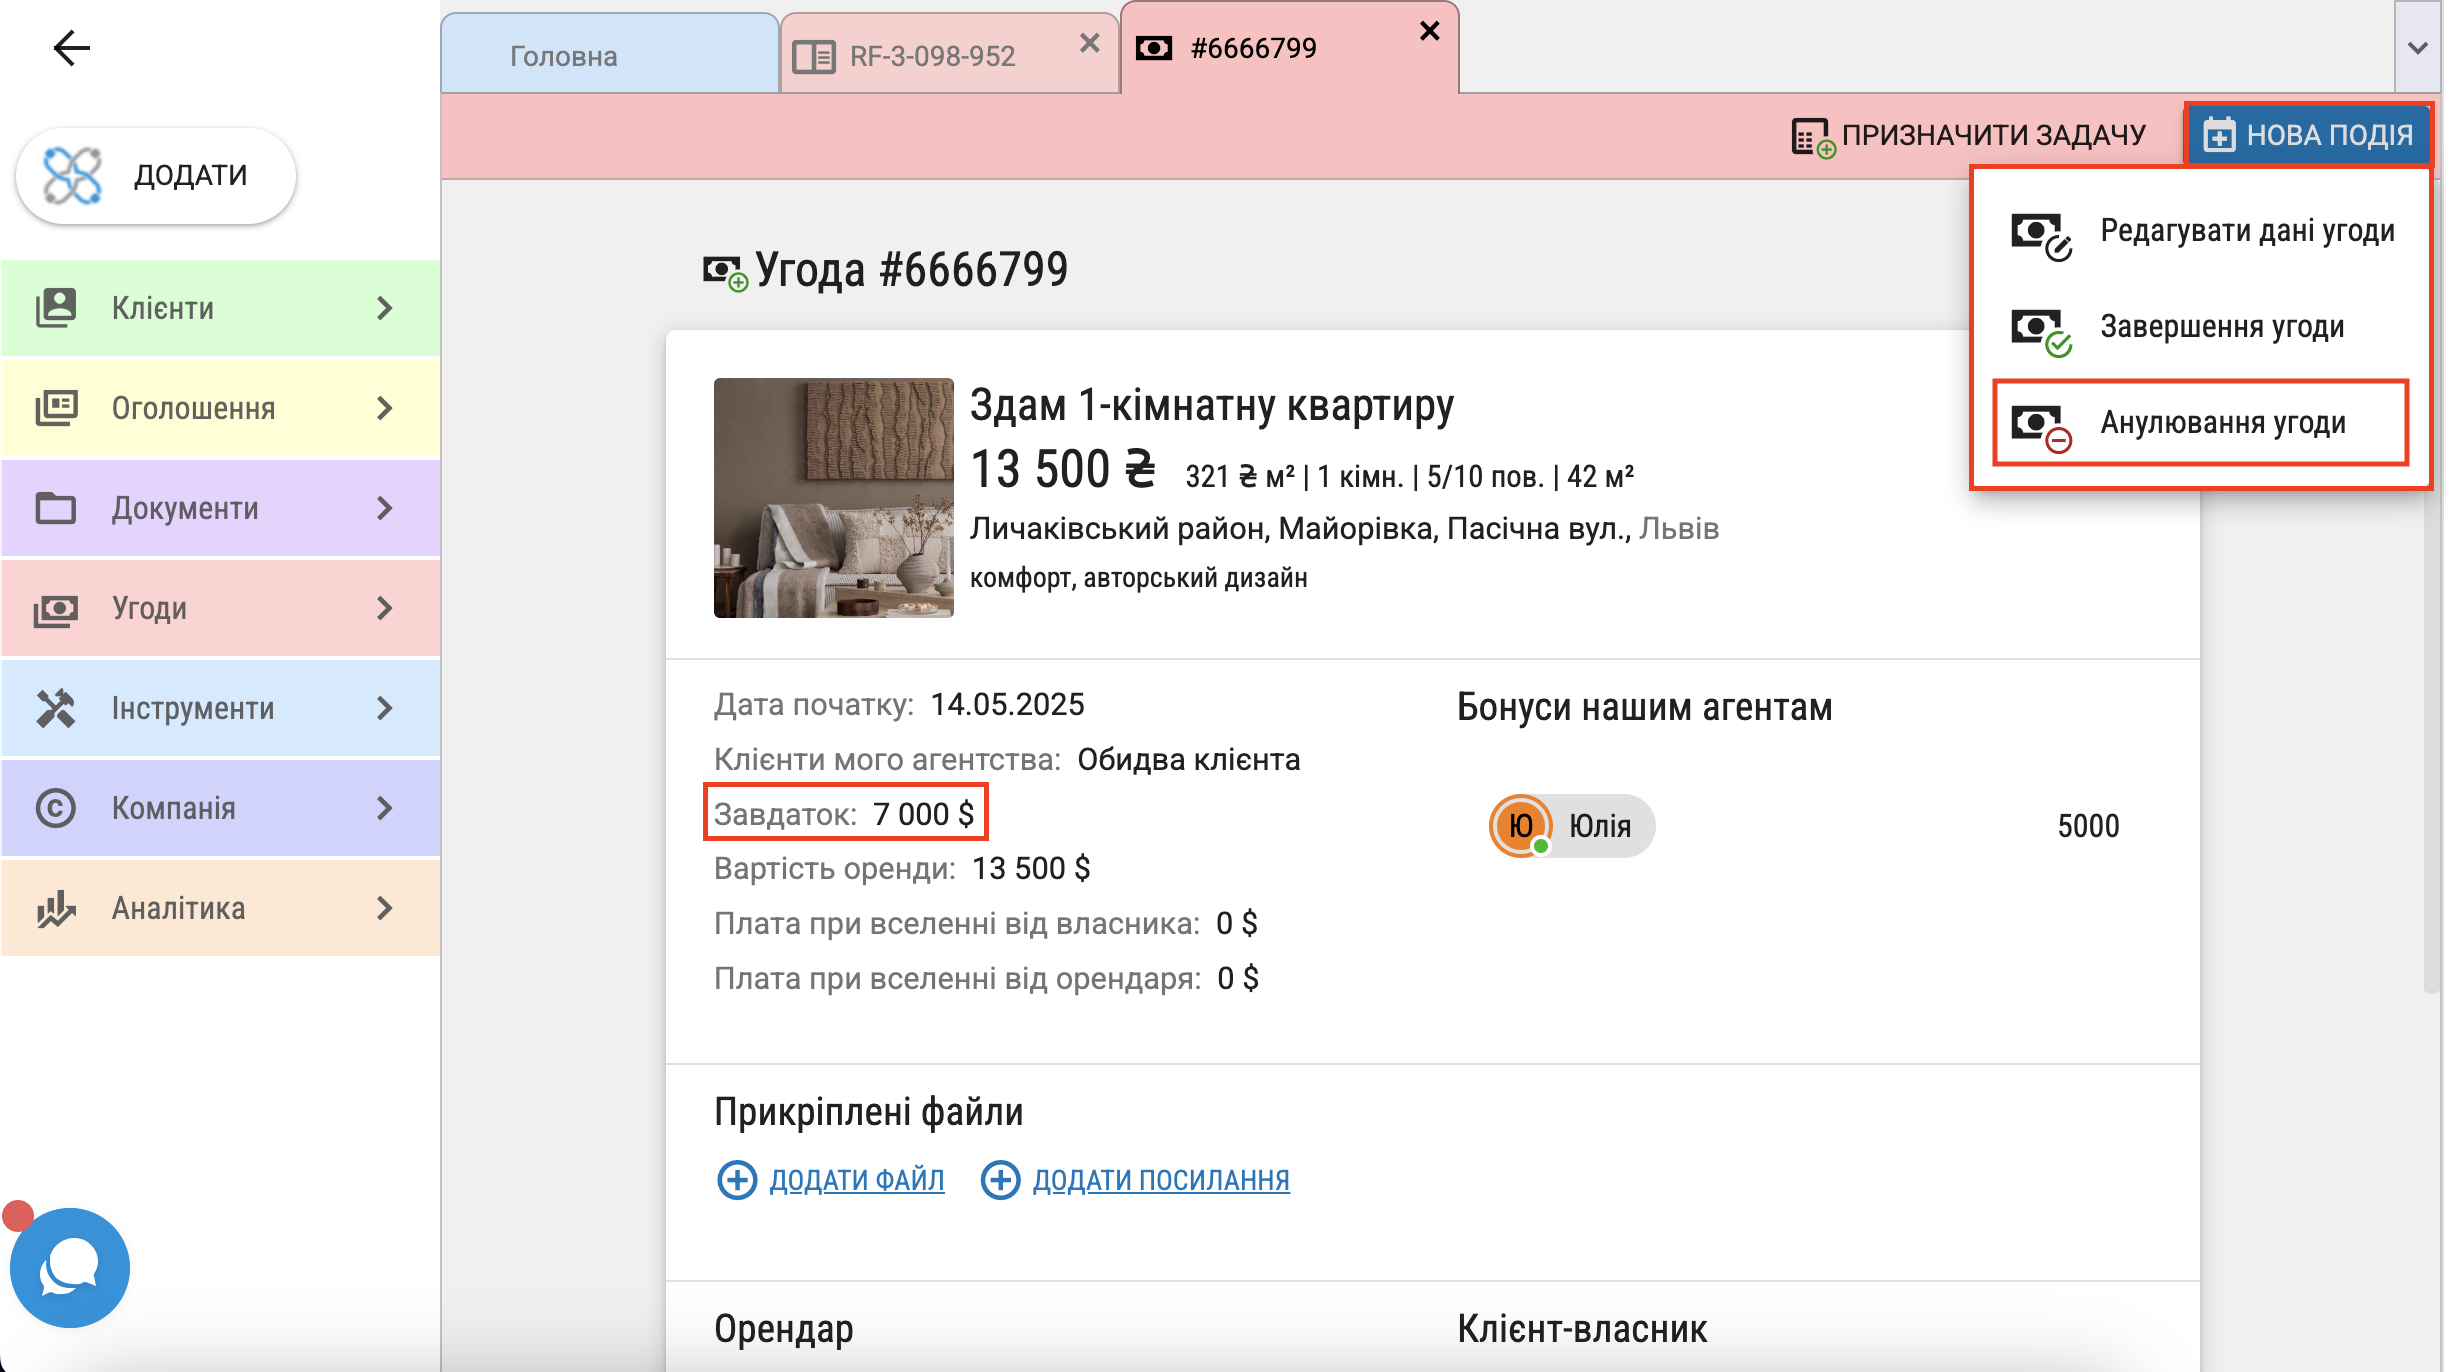Click the assign task calendar icon

click(1811, 137)
